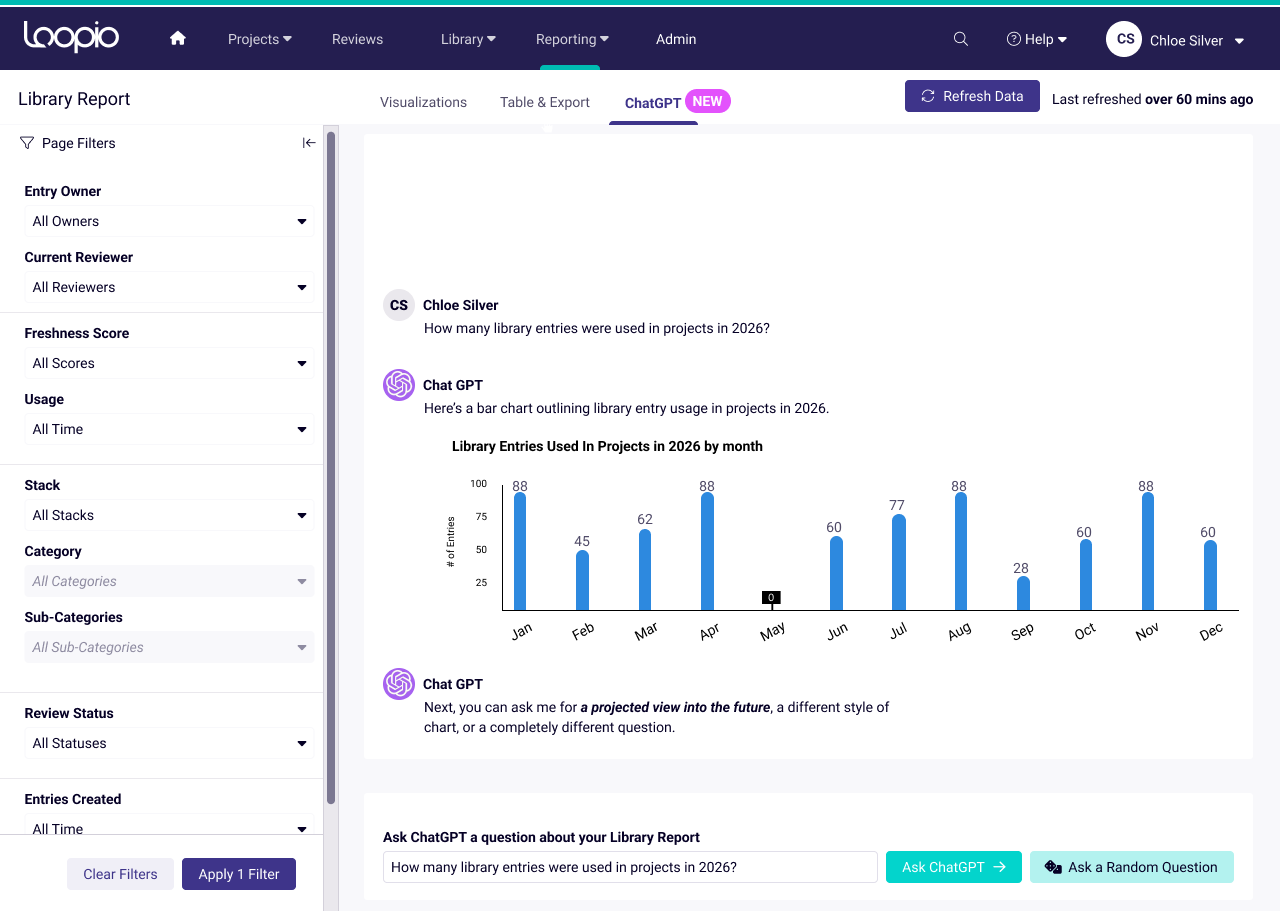This screenshot has width=1280, height=911.
Task: Collapse the Page Filters panel arrow icon
Action: 309,143
